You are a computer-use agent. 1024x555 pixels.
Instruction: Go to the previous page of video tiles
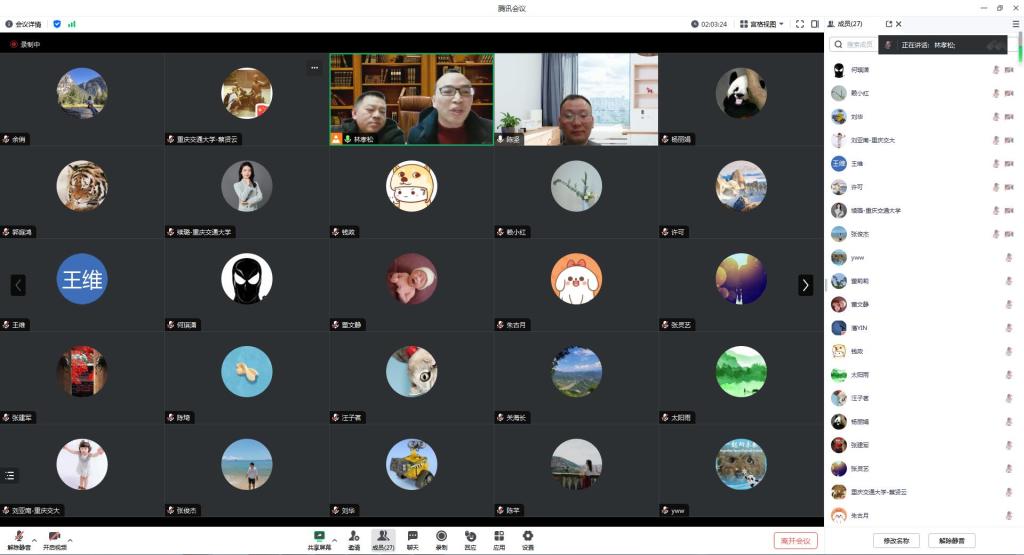(x=18, y=285)
